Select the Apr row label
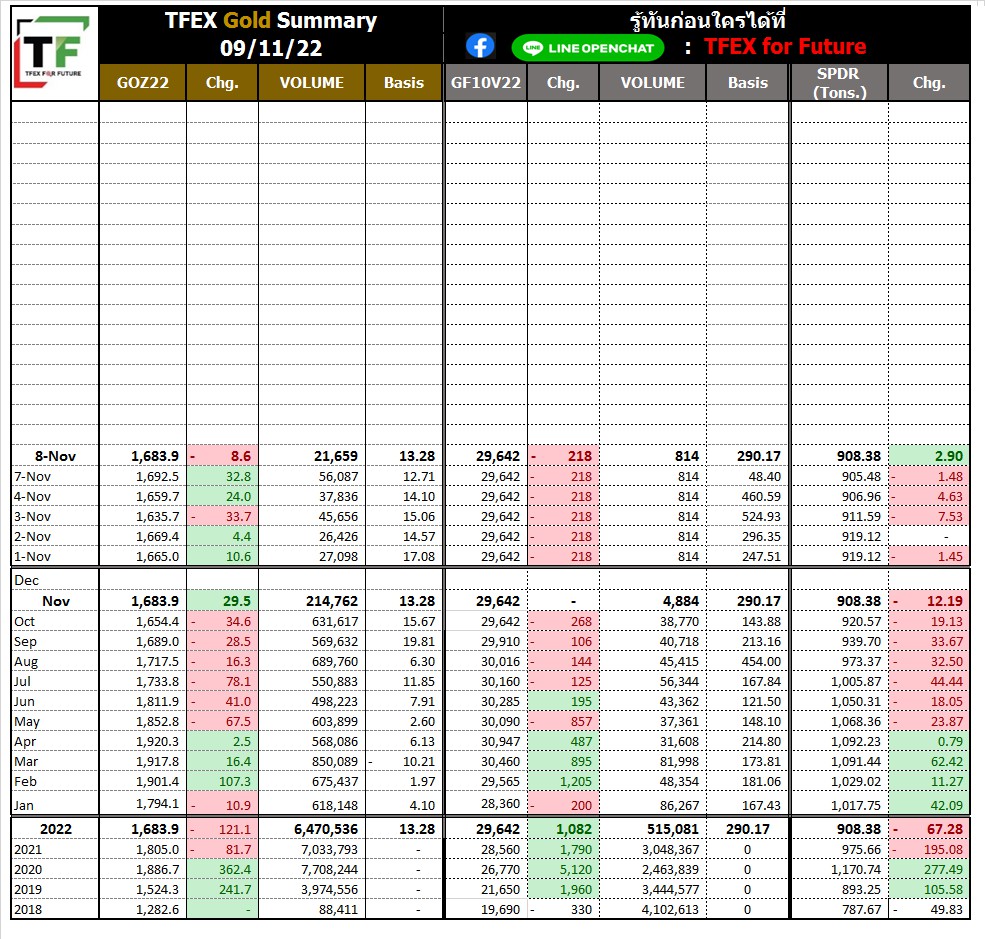This screenshot has height=939, width=985. point(25,742)
